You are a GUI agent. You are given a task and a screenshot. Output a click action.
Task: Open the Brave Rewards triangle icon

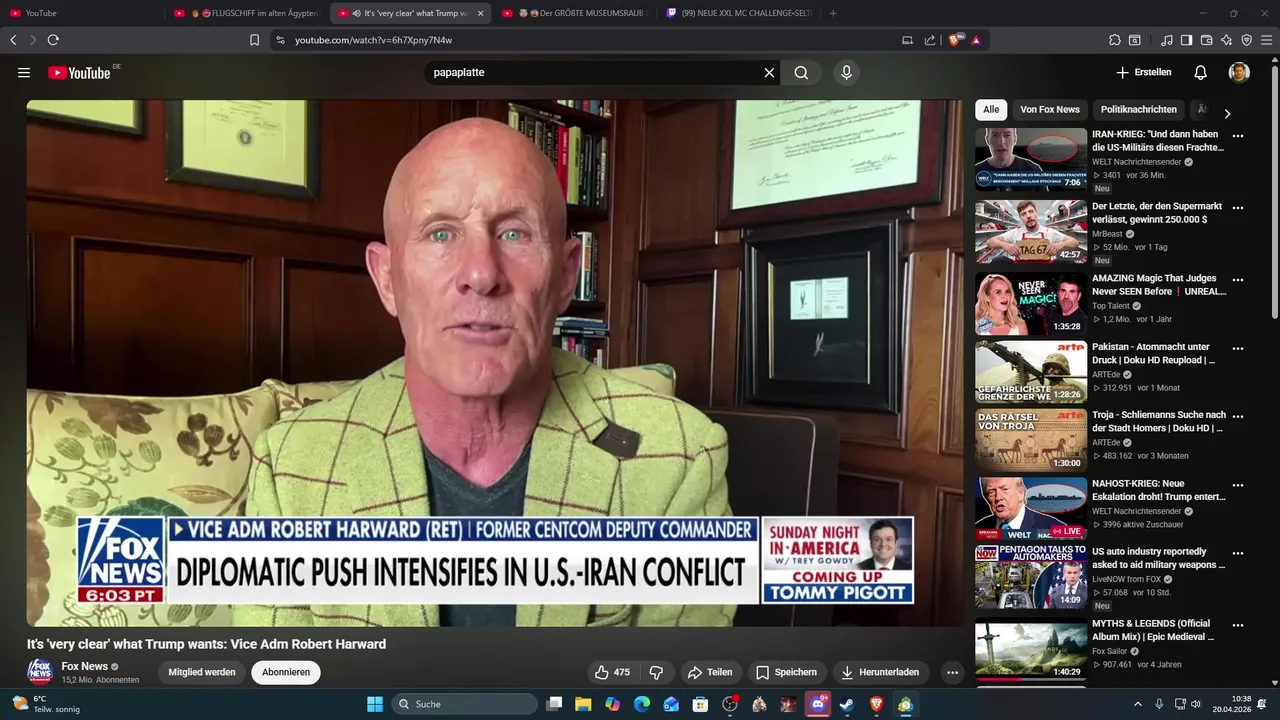point(976,40)
